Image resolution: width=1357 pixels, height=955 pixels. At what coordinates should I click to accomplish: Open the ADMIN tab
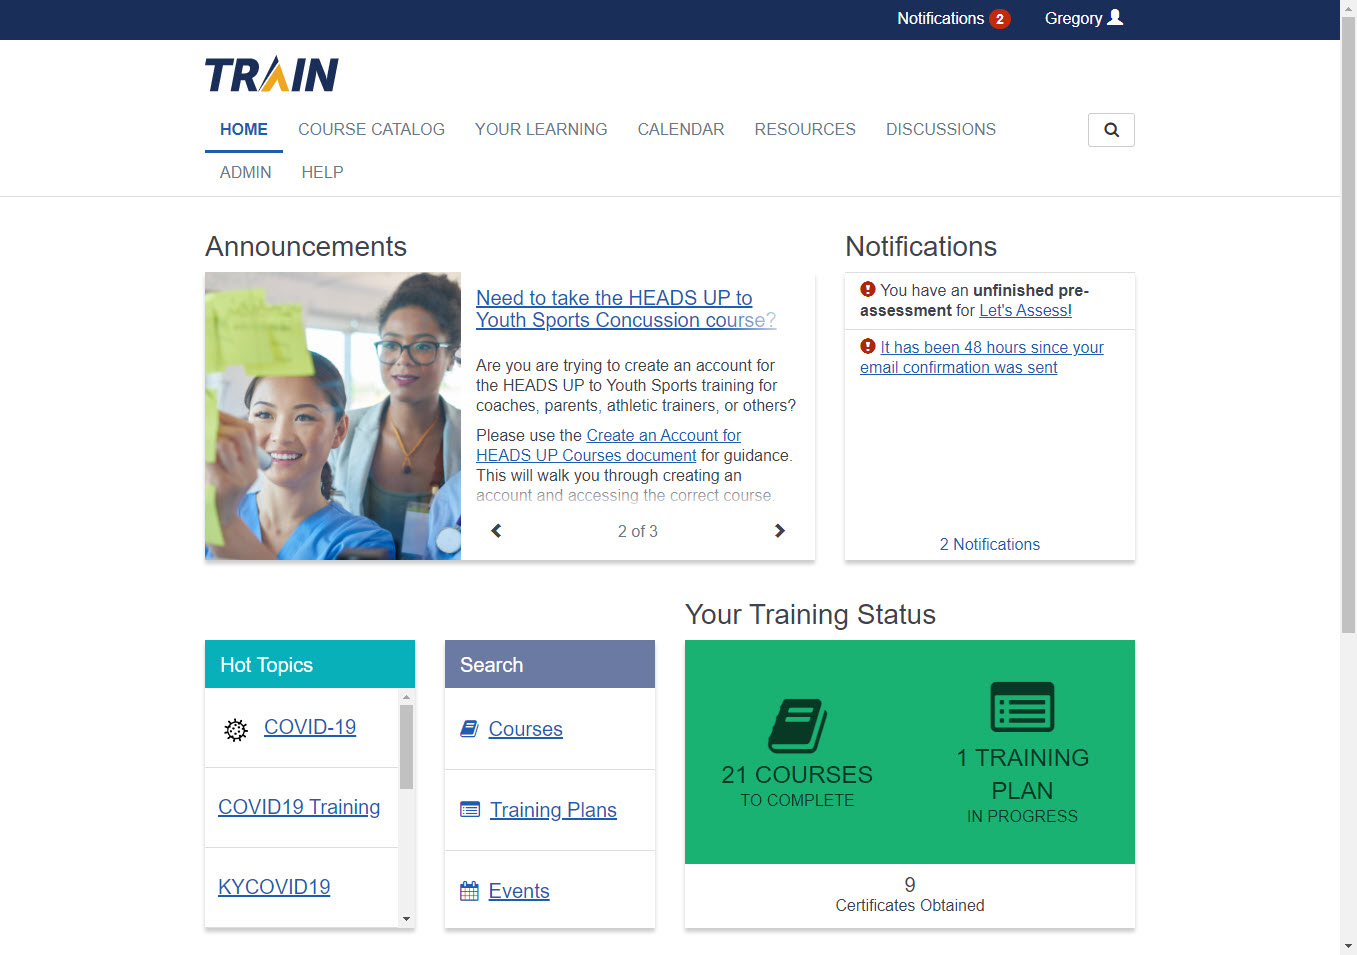pos(246,173)
